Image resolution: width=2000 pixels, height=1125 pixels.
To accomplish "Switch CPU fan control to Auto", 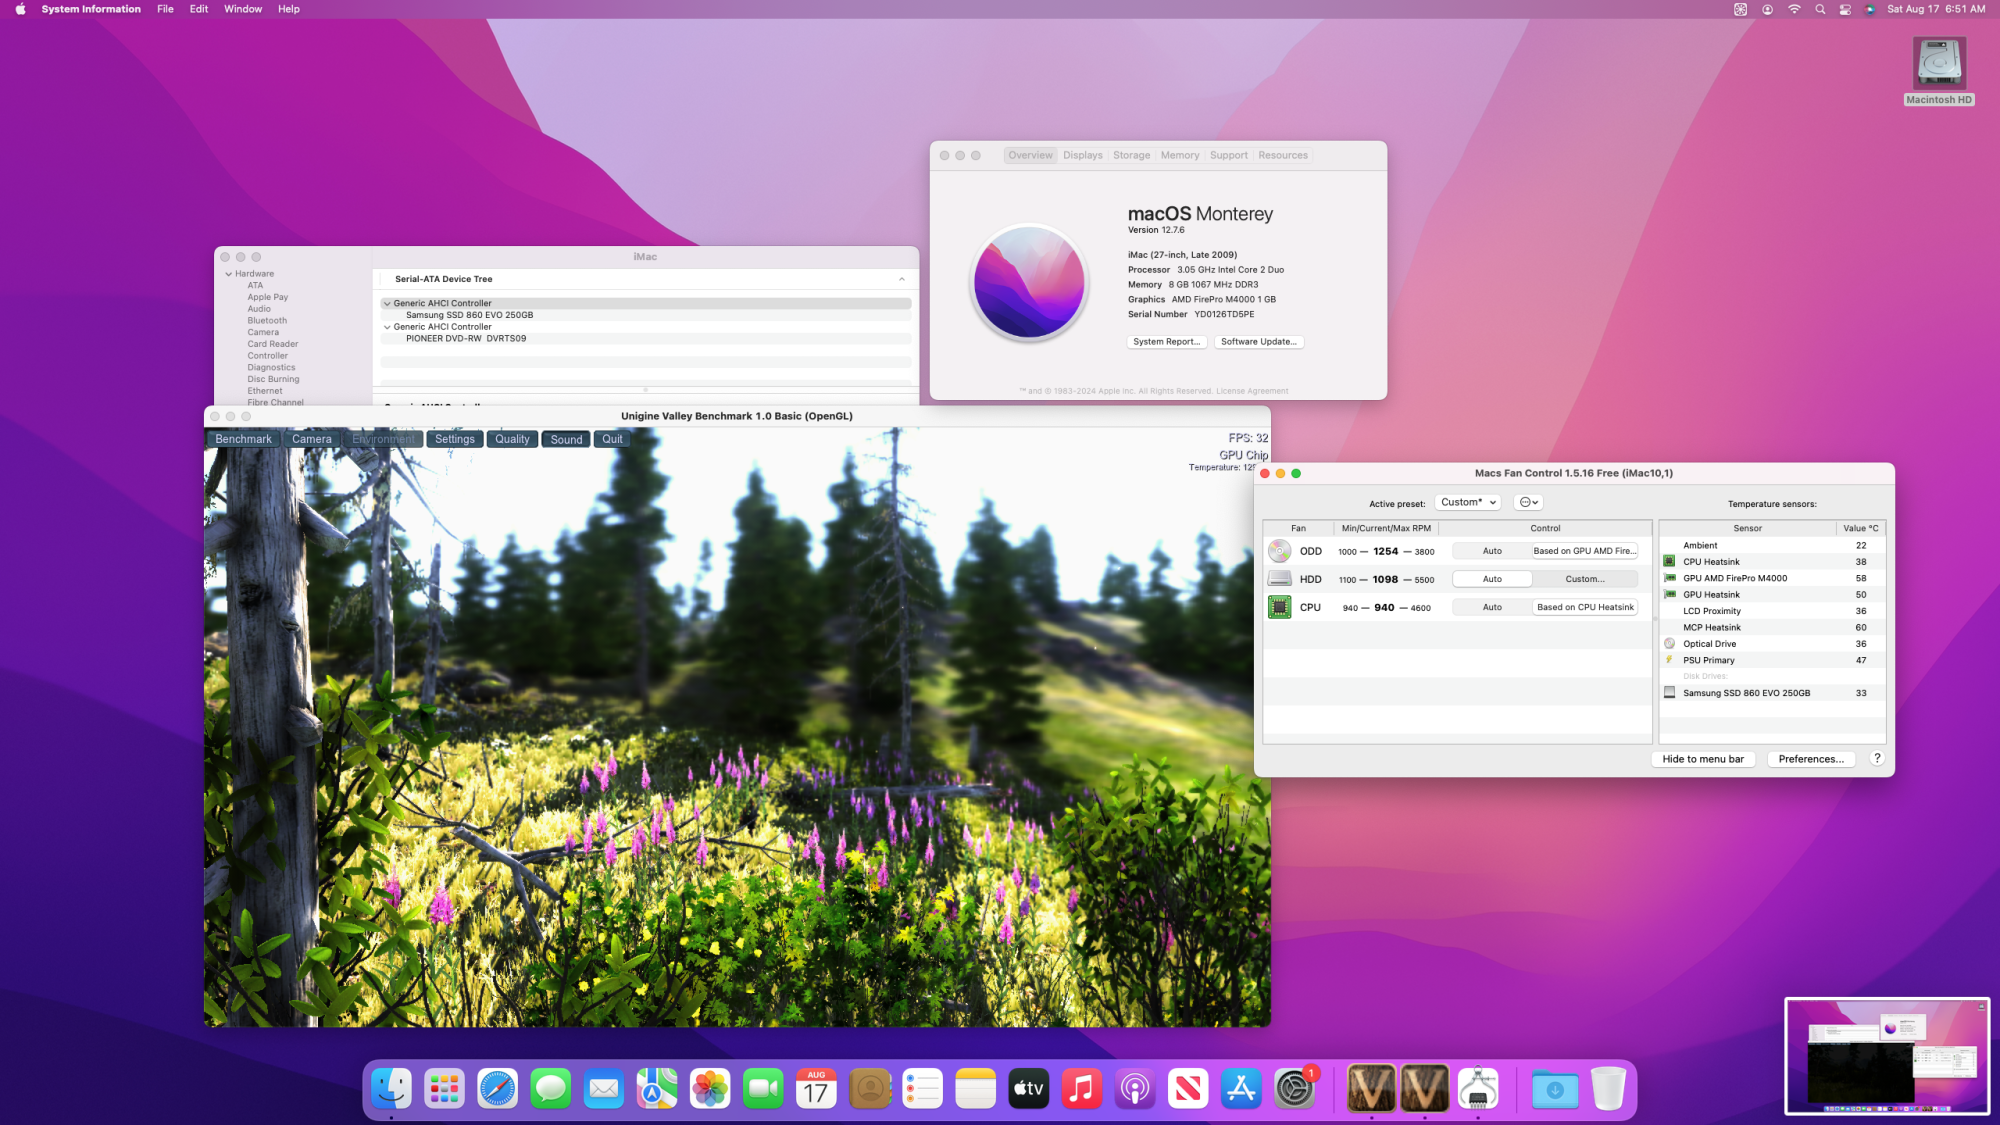I will (1491, 607).
